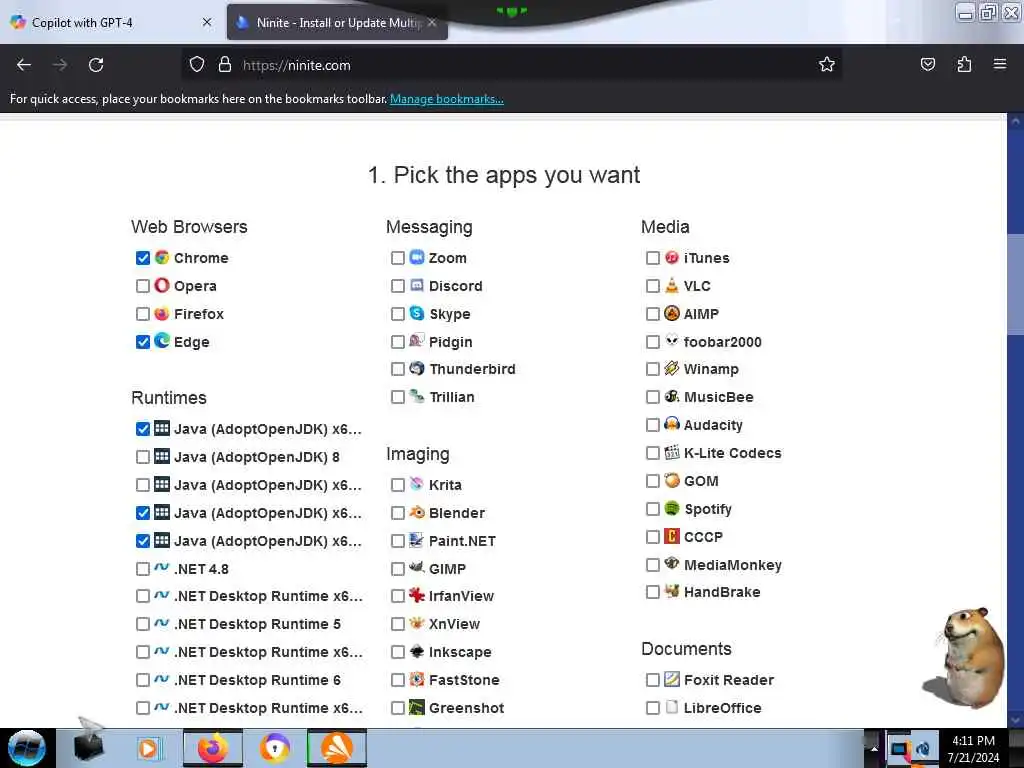Screen dimensions: 1024x768
Task: Check the Krita checkbox
Action: [398, 485]
